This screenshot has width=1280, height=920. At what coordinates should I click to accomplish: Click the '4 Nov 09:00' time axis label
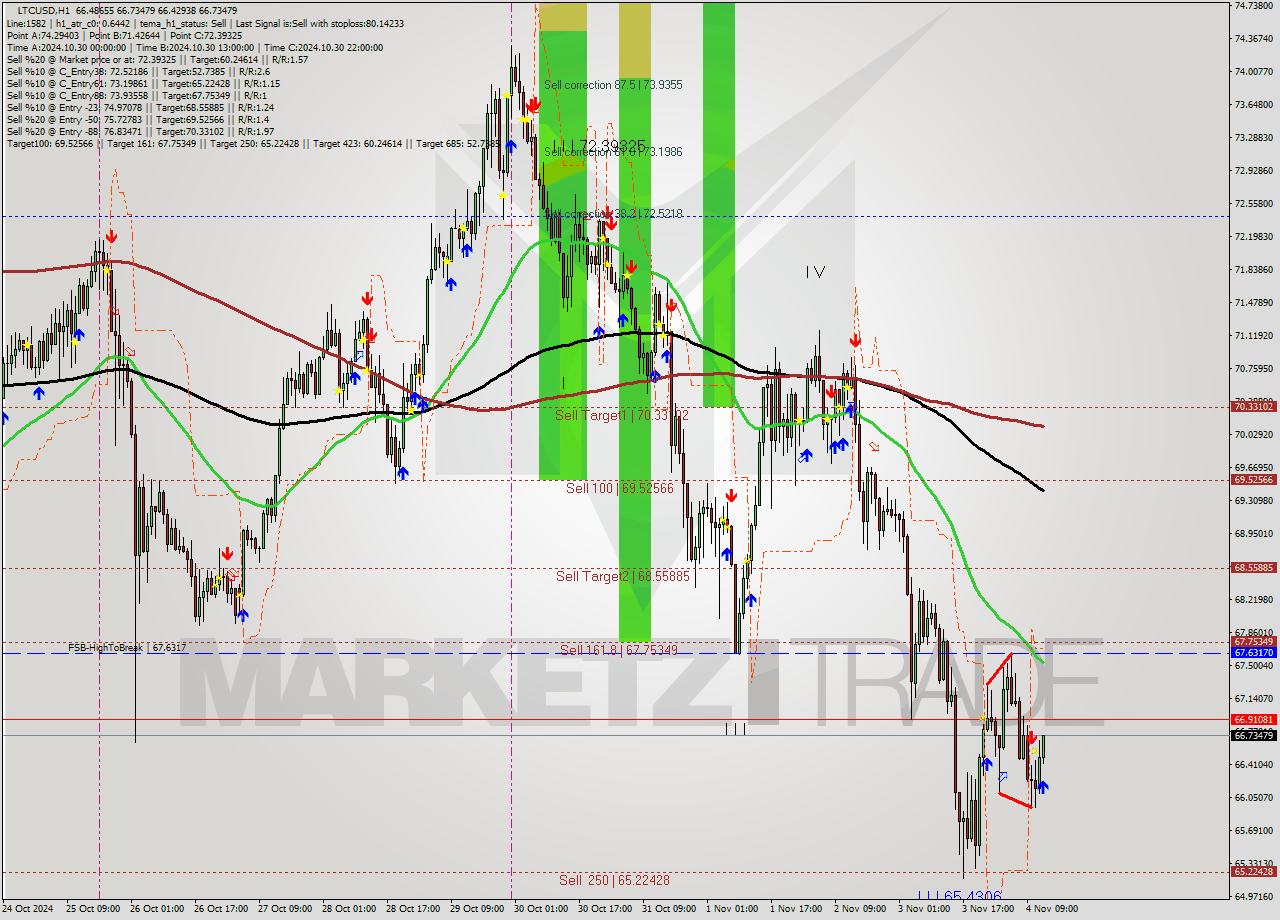1052,909
